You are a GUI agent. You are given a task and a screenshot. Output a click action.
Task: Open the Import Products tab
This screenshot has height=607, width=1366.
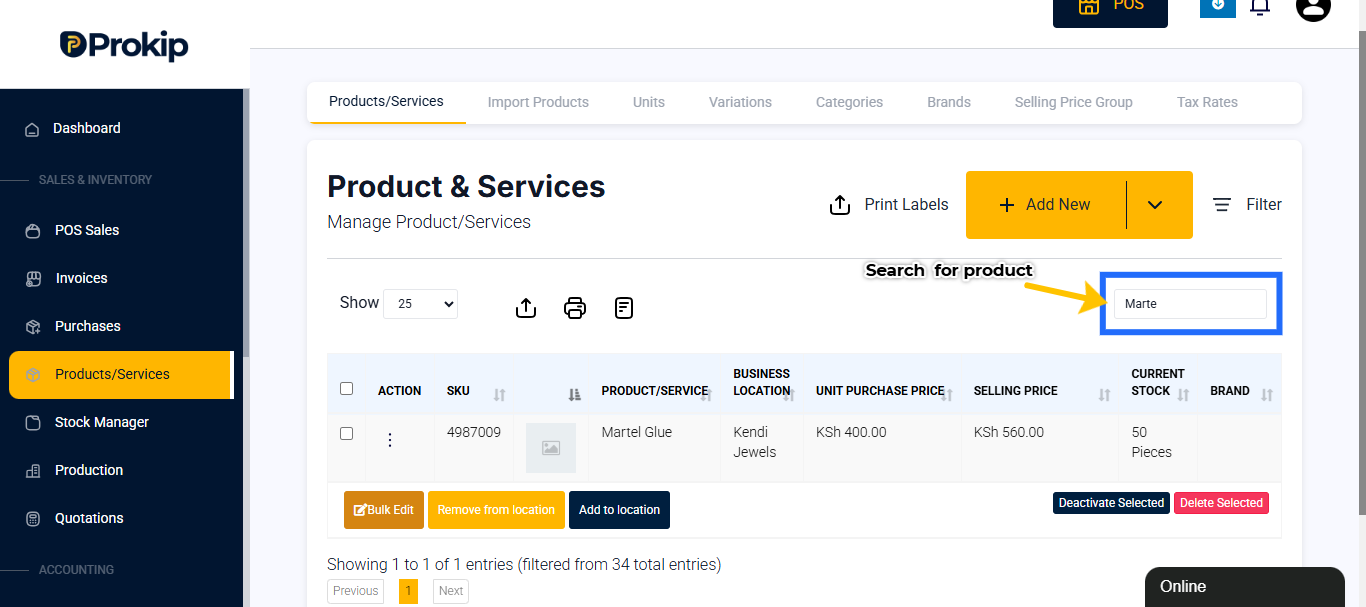tap(538, 102)
